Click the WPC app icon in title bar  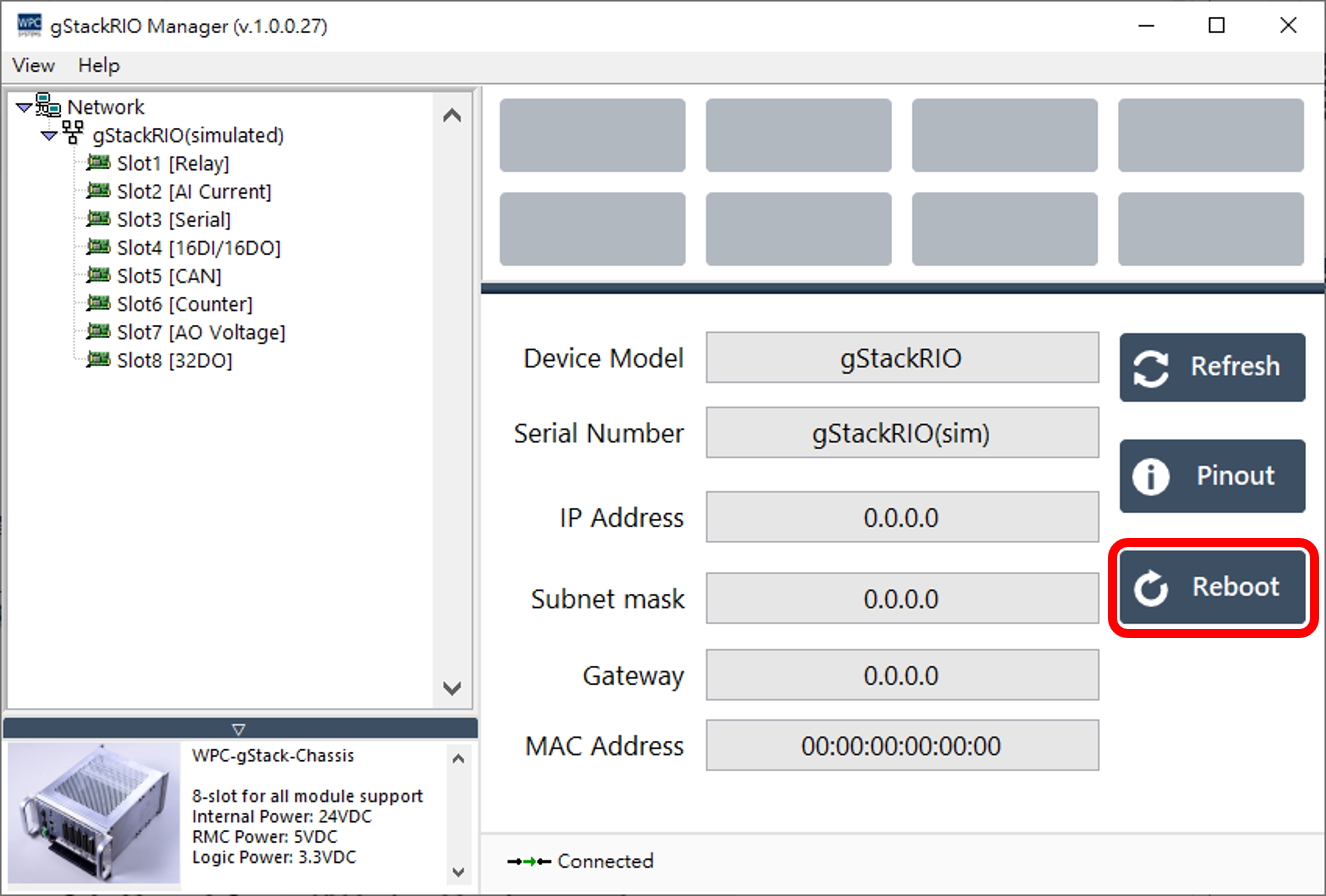pyautogui.click(x=30, y=26)
